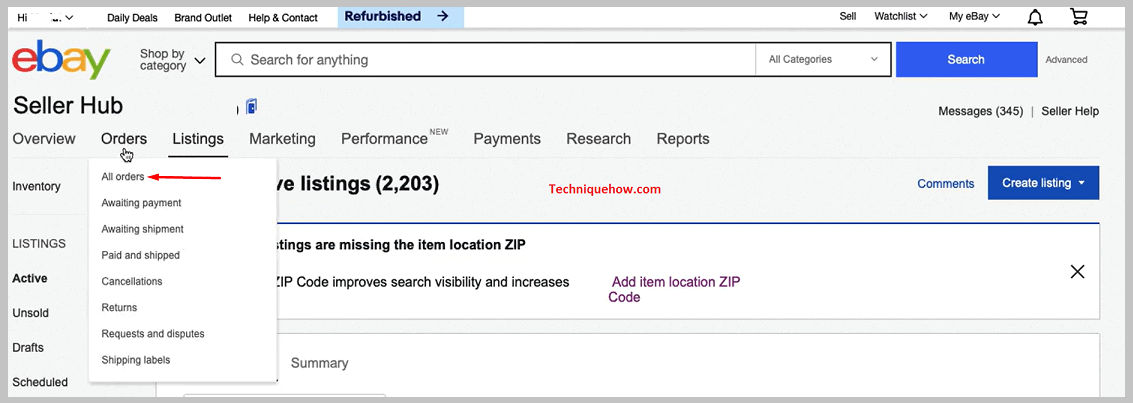
Task: Choose Awaiting payment in Orders menu
Action: click(x=141, y=203)
